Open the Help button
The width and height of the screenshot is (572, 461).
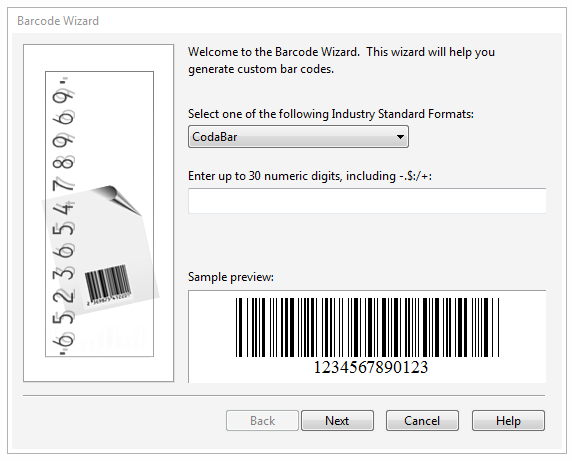508,421
